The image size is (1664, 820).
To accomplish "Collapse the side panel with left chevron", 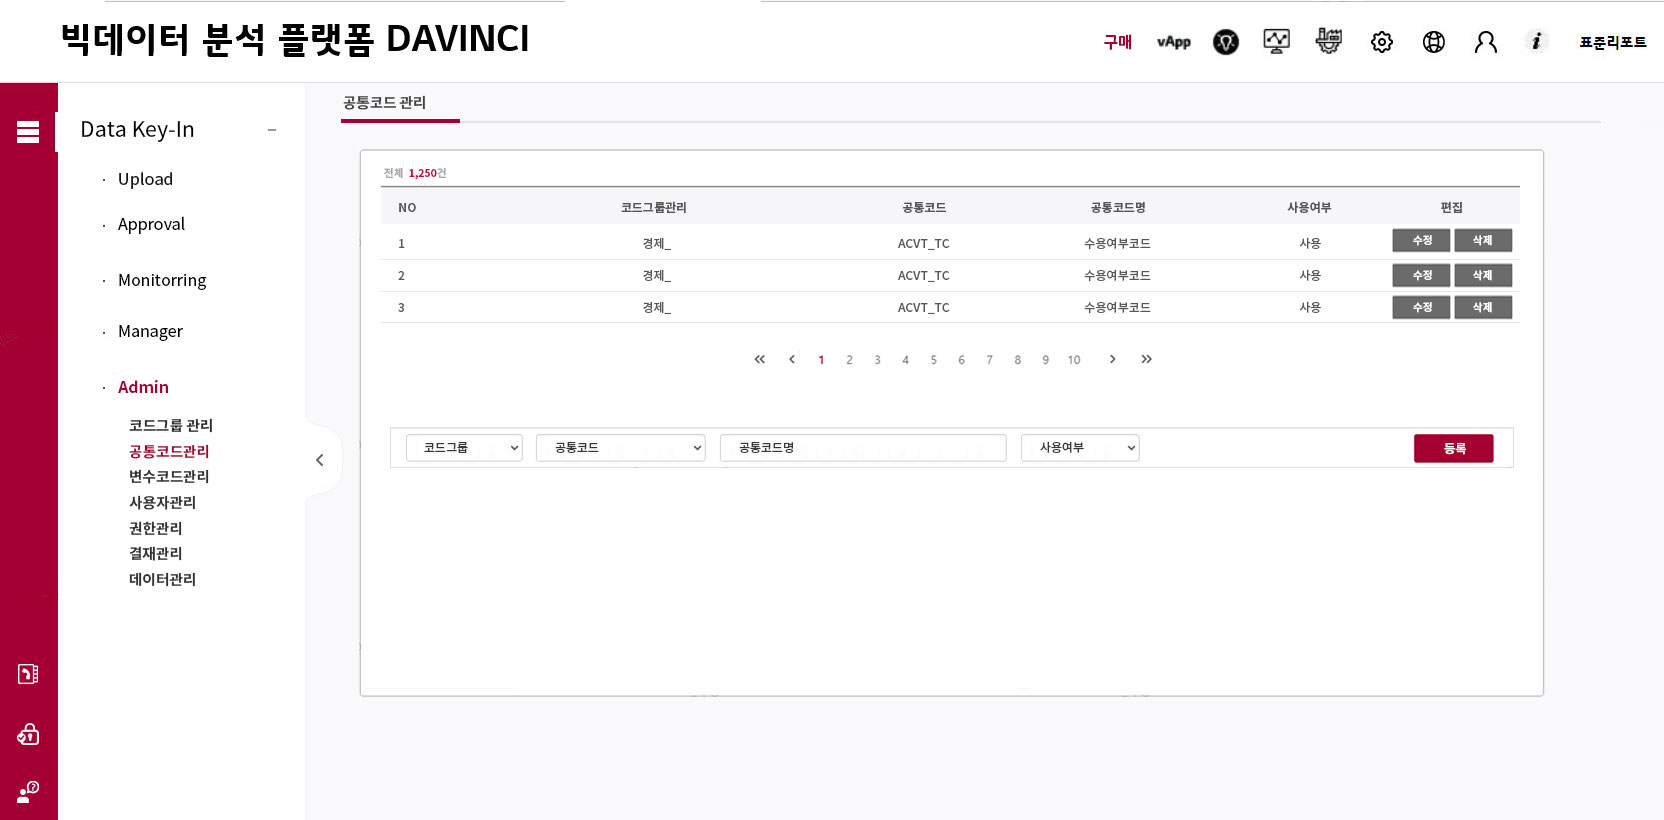I will 320,460.
